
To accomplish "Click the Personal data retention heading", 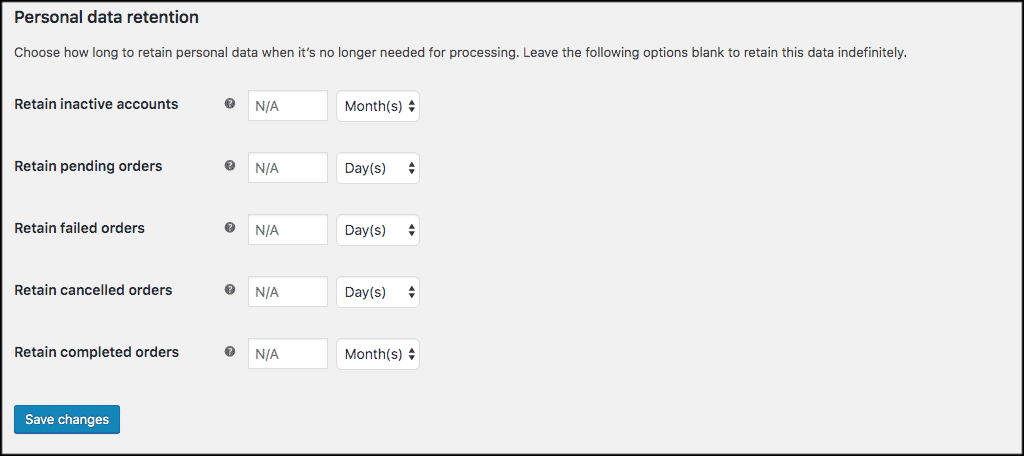I will 106,18.
